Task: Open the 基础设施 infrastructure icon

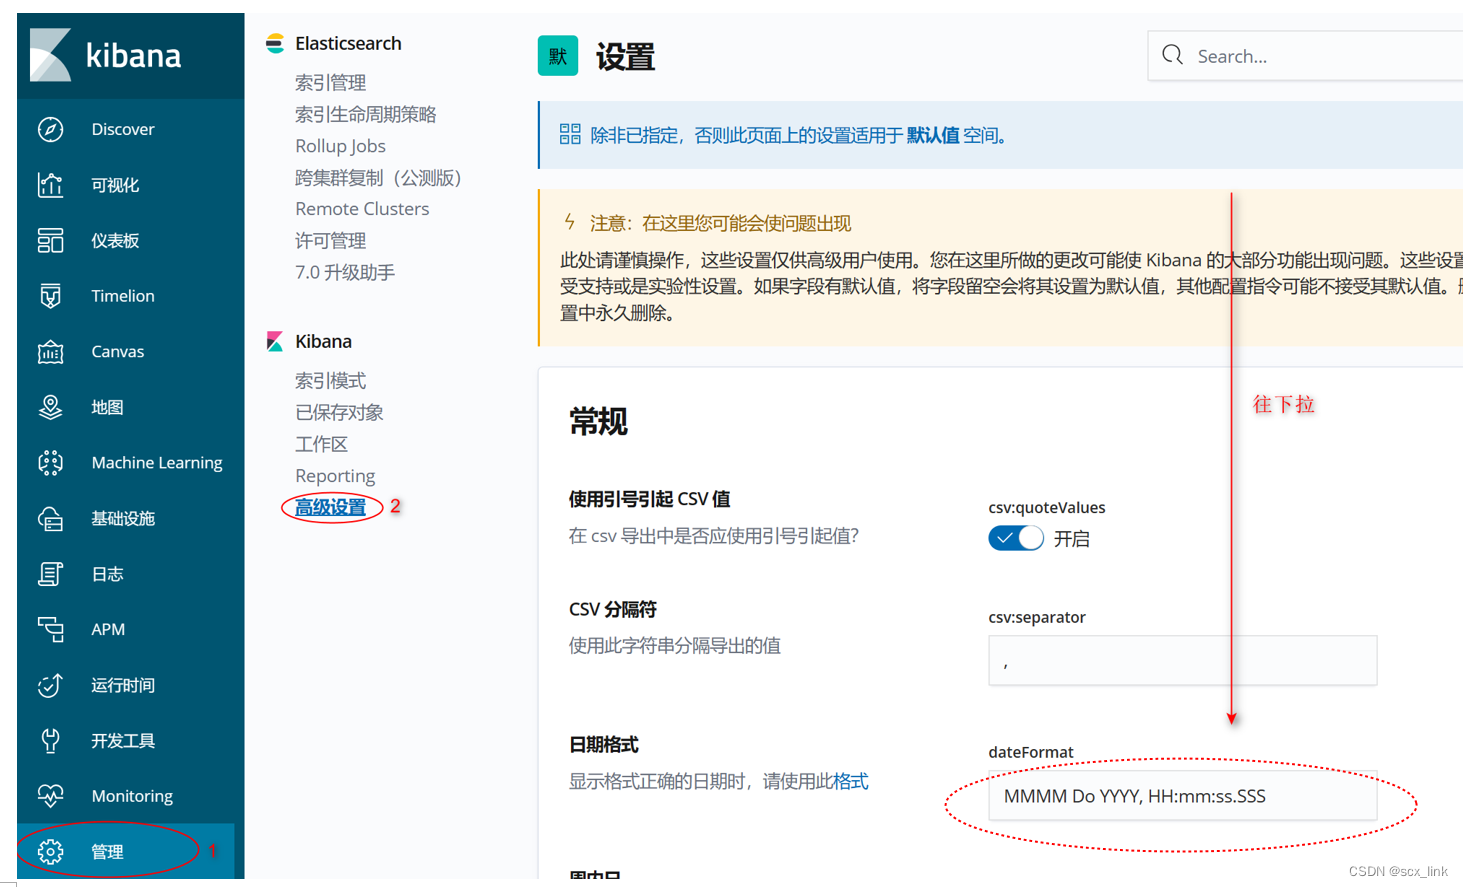Action: pos(51,518)
